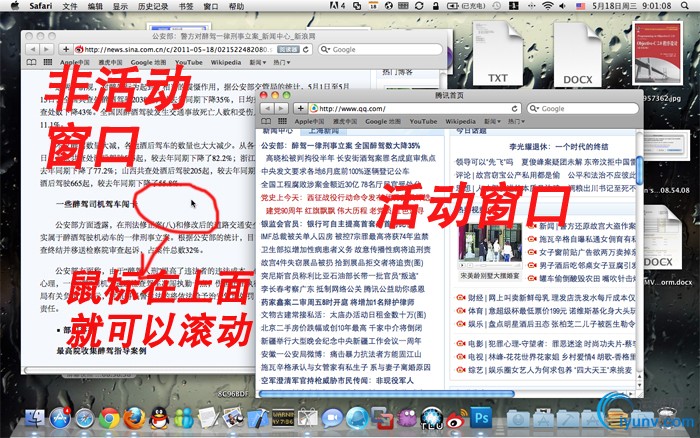Click Wikipedia bookmark in 腾讯首页 window
Viewport: 700px width, 438px height.
[460, 121]
